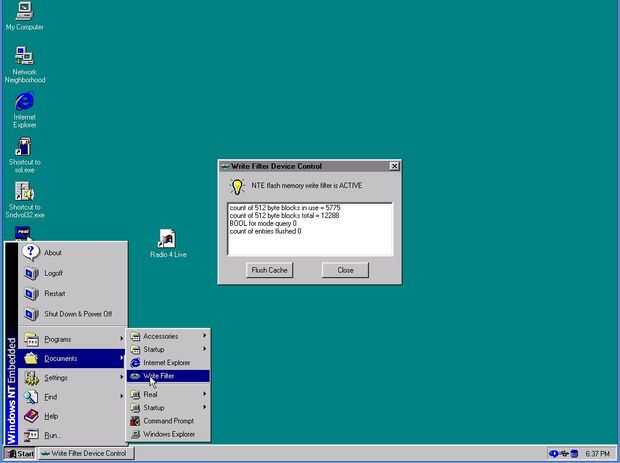Click the status text box in dialog
The image size is (620, 463).
310,229
